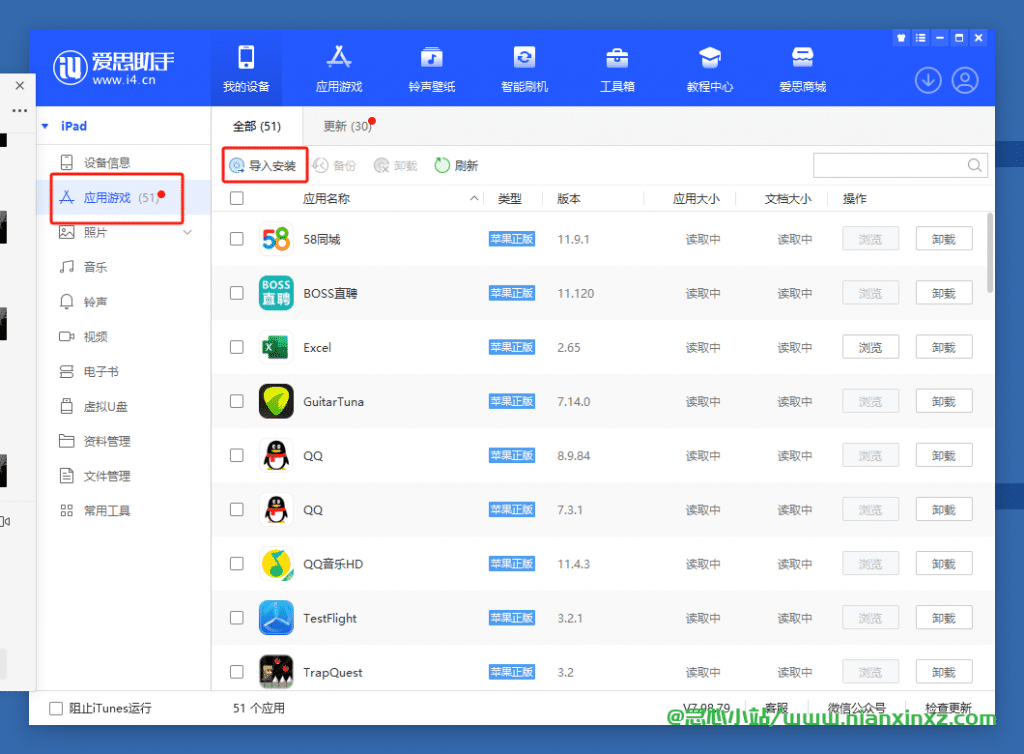1024x754 pixels.
Task: Select 常用工具 in sidebar
Action: click(106, 511)
